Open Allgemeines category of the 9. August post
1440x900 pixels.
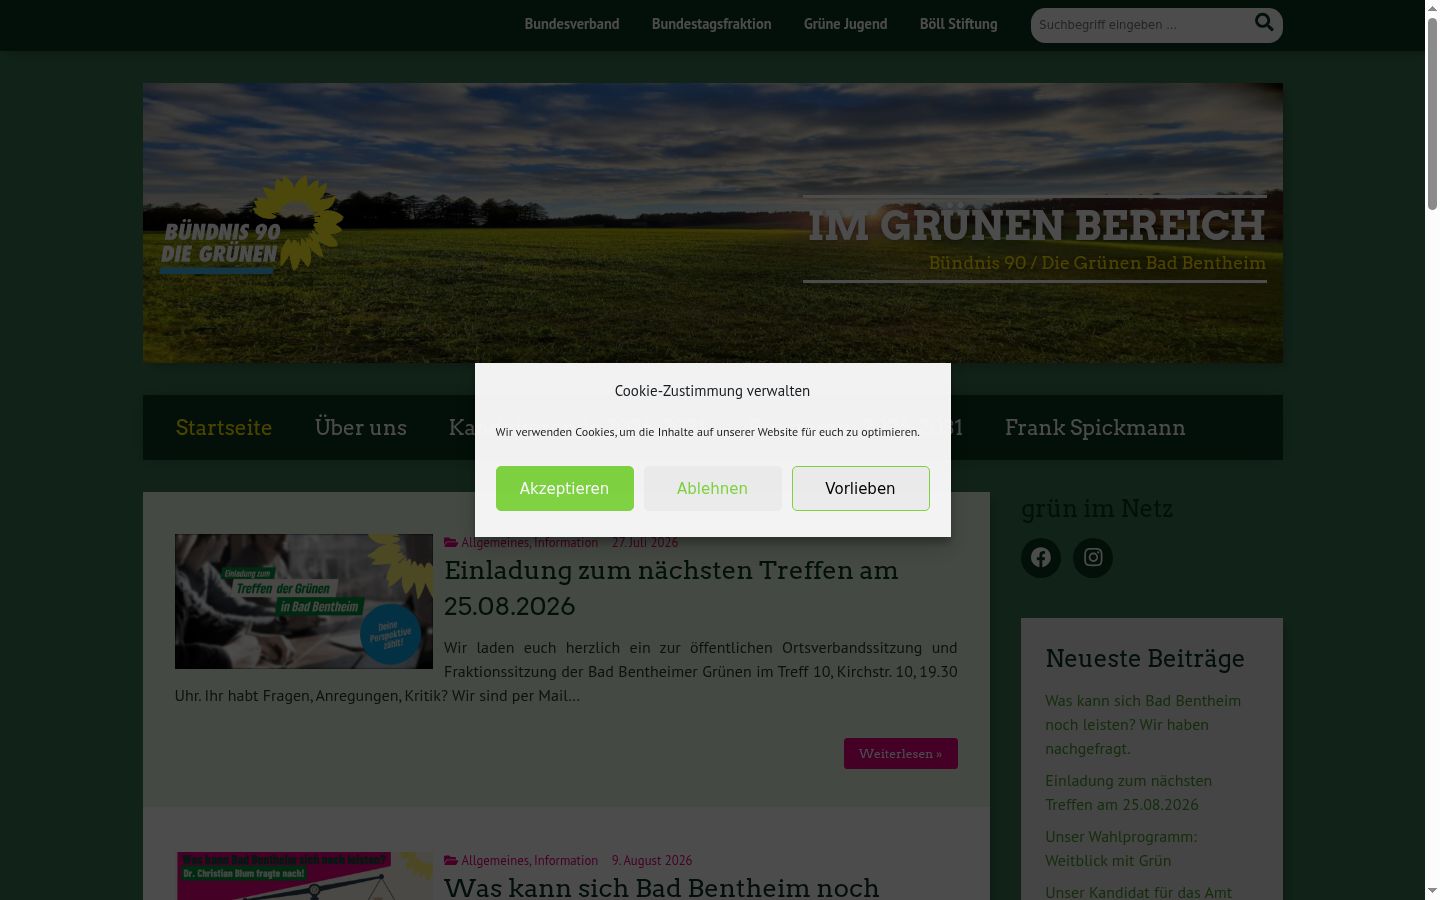(495, 860)
